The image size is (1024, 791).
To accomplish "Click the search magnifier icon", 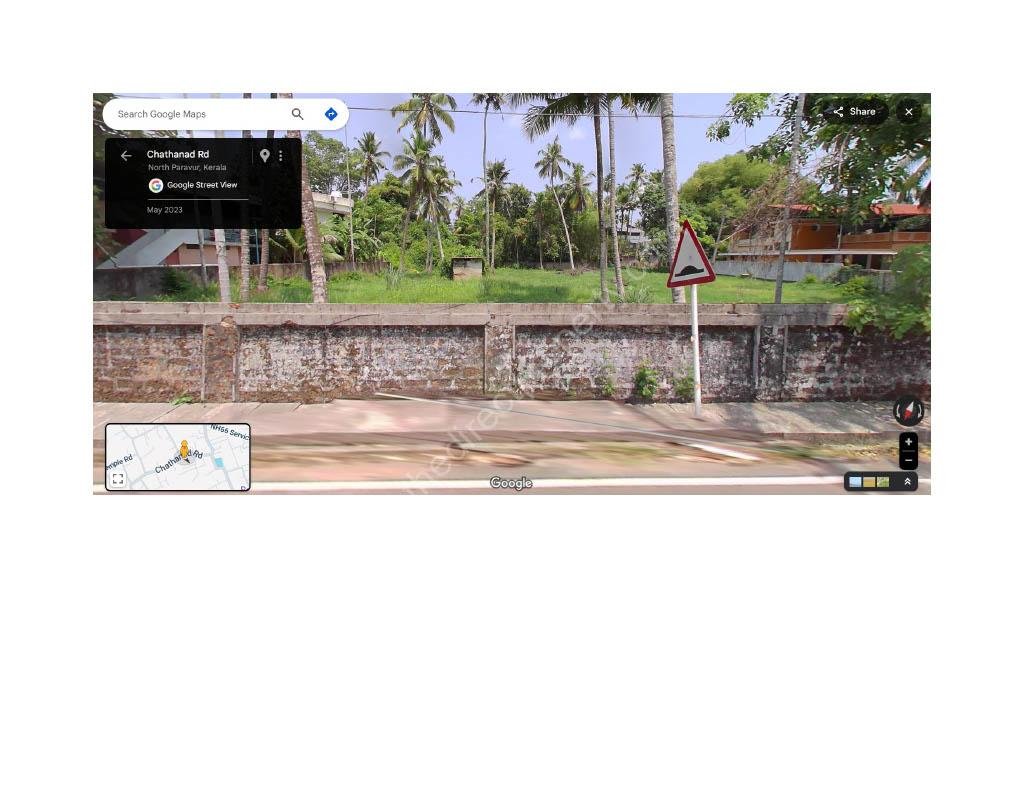I will [x=297, y=113].
